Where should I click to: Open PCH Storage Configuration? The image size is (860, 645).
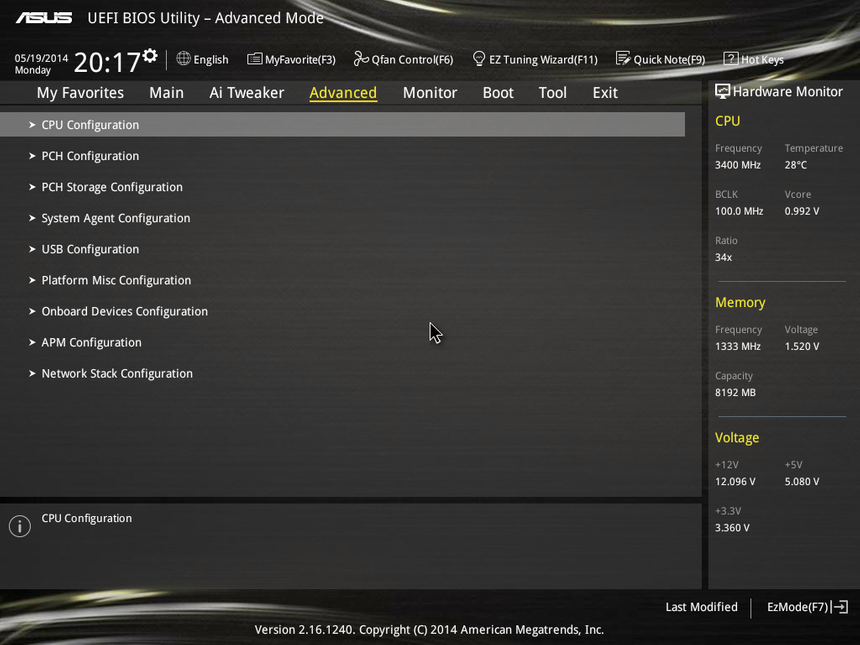click(x=111, y=187)
